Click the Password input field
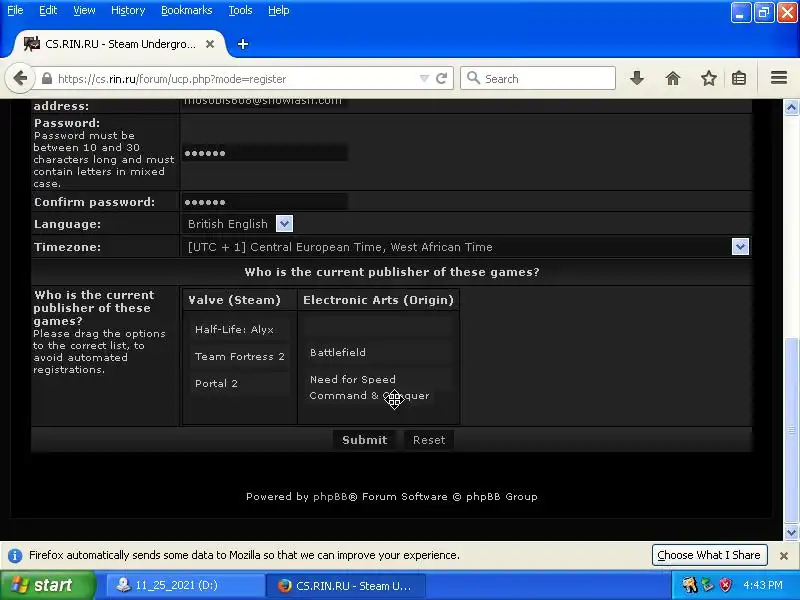Image resolution: width=800 pixels, height=600 pixels. tap(265, 153)
